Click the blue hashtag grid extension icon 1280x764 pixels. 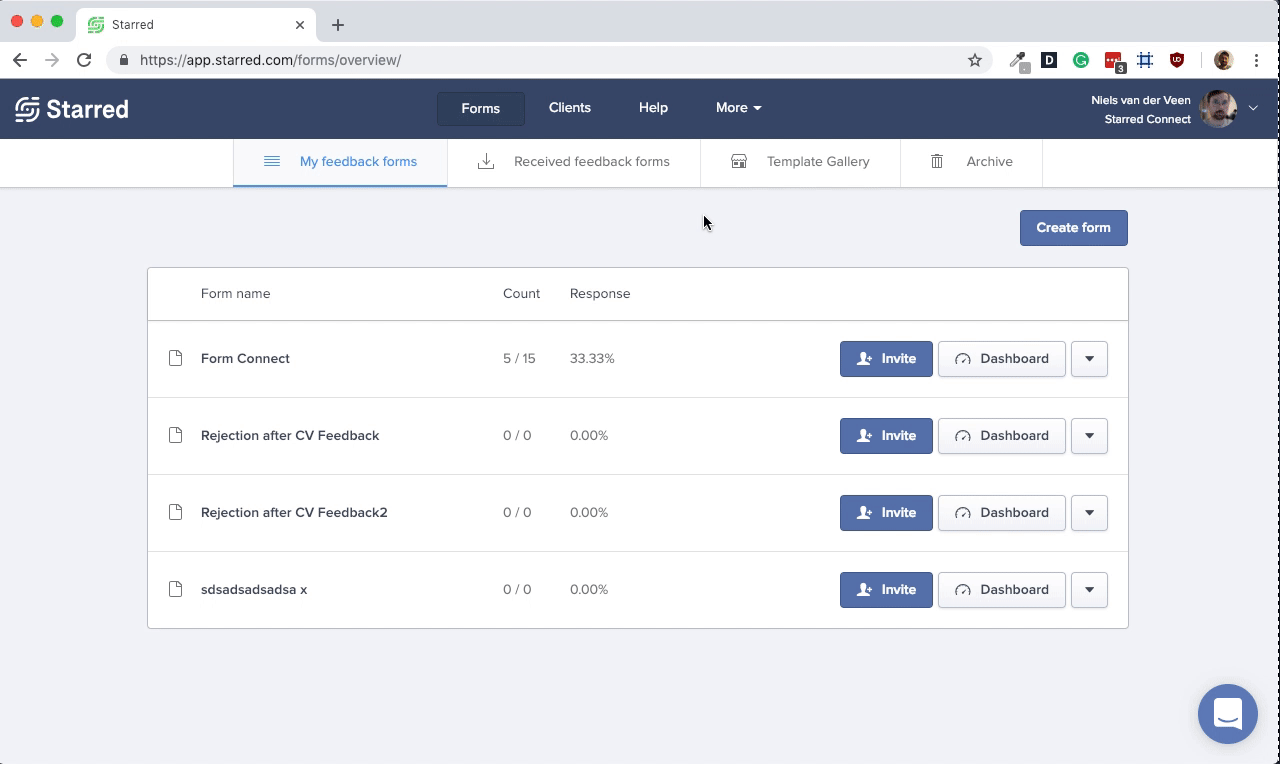1145,60
